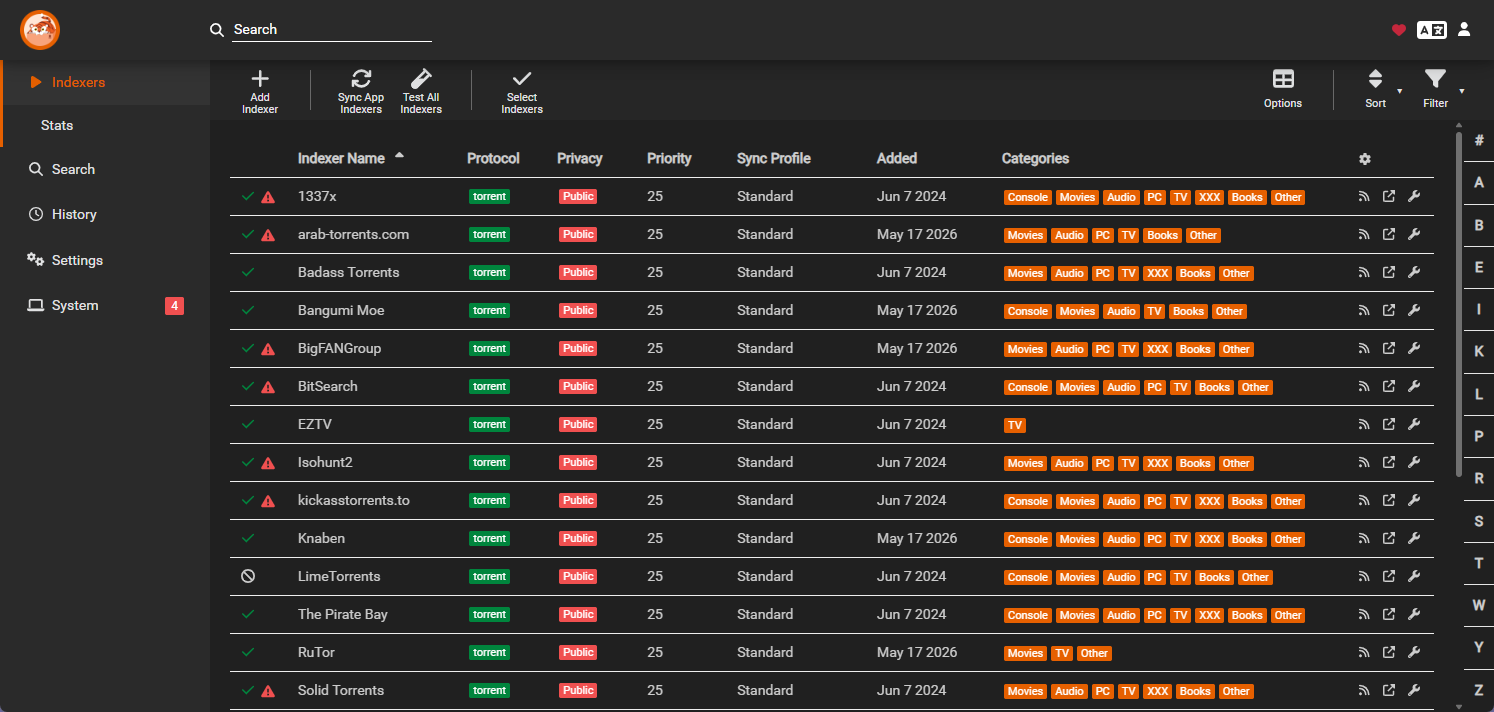This screenshot has width=1494, height=712.
Task: Click the disabled status icon for LimeTorrents
Action: point(248,577)
